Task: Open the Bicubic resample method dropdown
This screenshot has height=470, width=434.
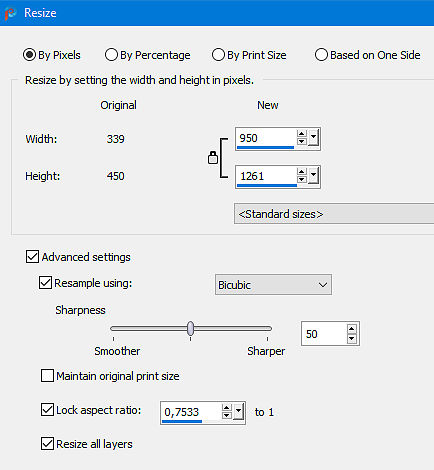Action: click(x=273, y=285)
